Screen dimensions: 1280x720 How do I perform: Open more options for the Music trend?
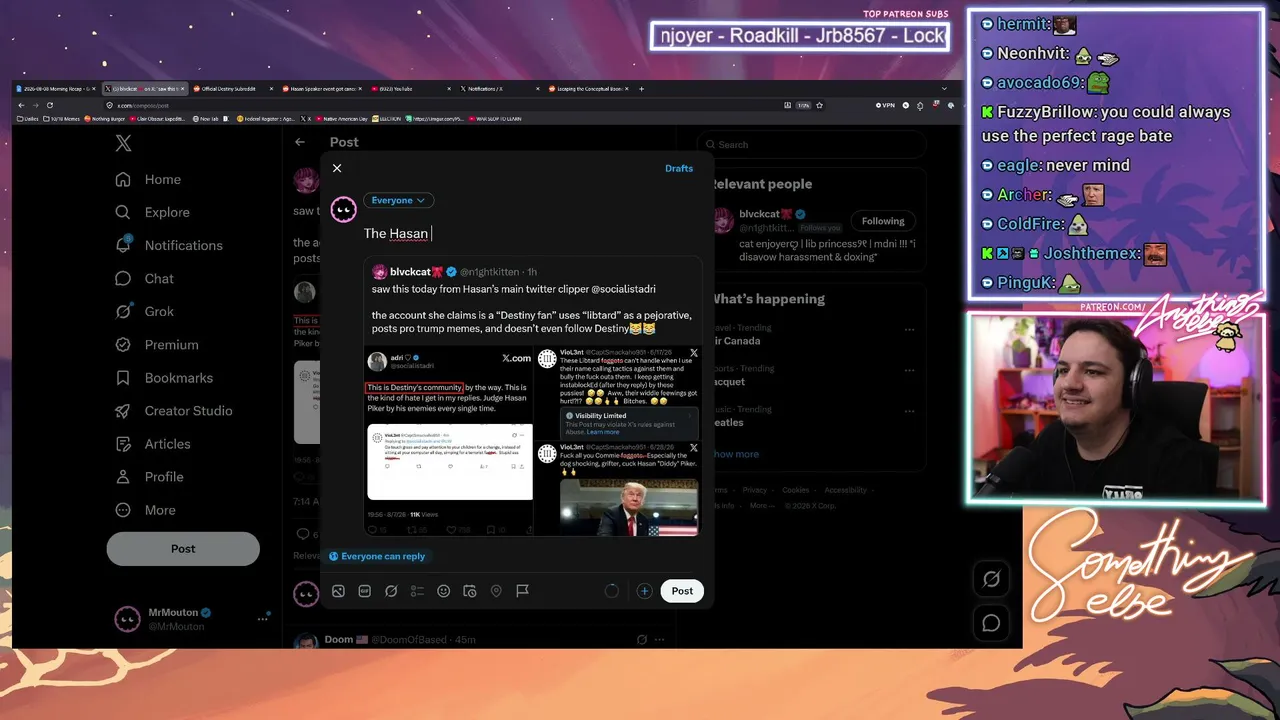coord(909,411)
